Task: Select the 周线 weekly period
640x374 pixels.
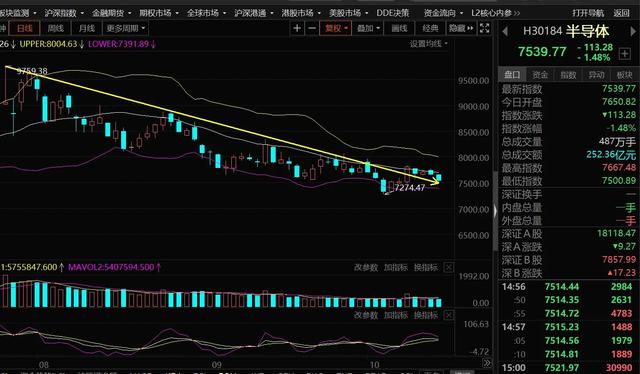Action: [56, 28]
